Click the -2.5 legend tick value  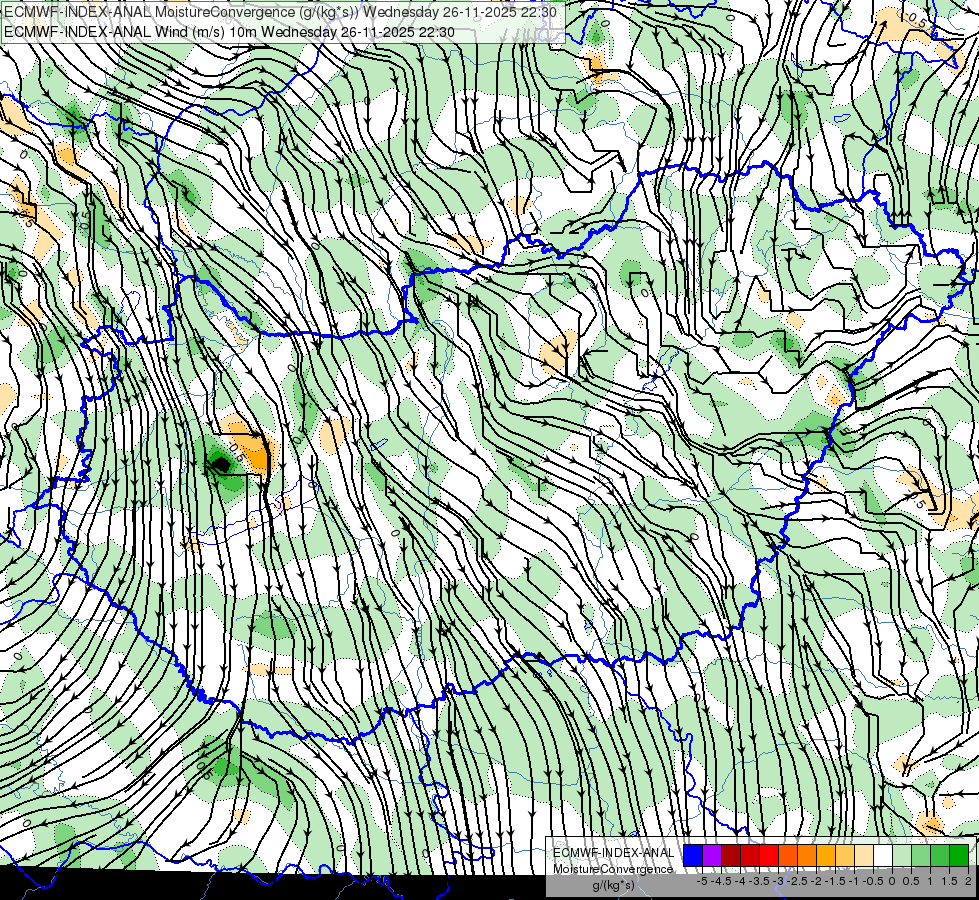click(x=797, y=881)
